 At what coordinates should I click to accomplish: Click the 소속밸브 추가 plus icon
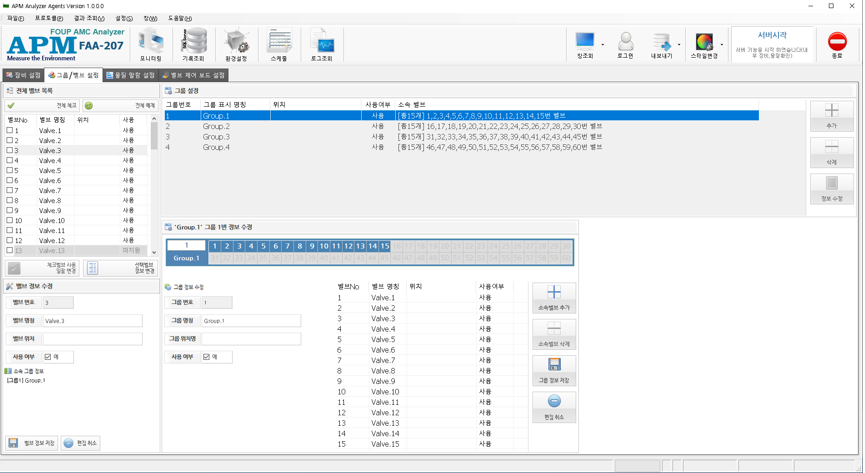point(554,297)
